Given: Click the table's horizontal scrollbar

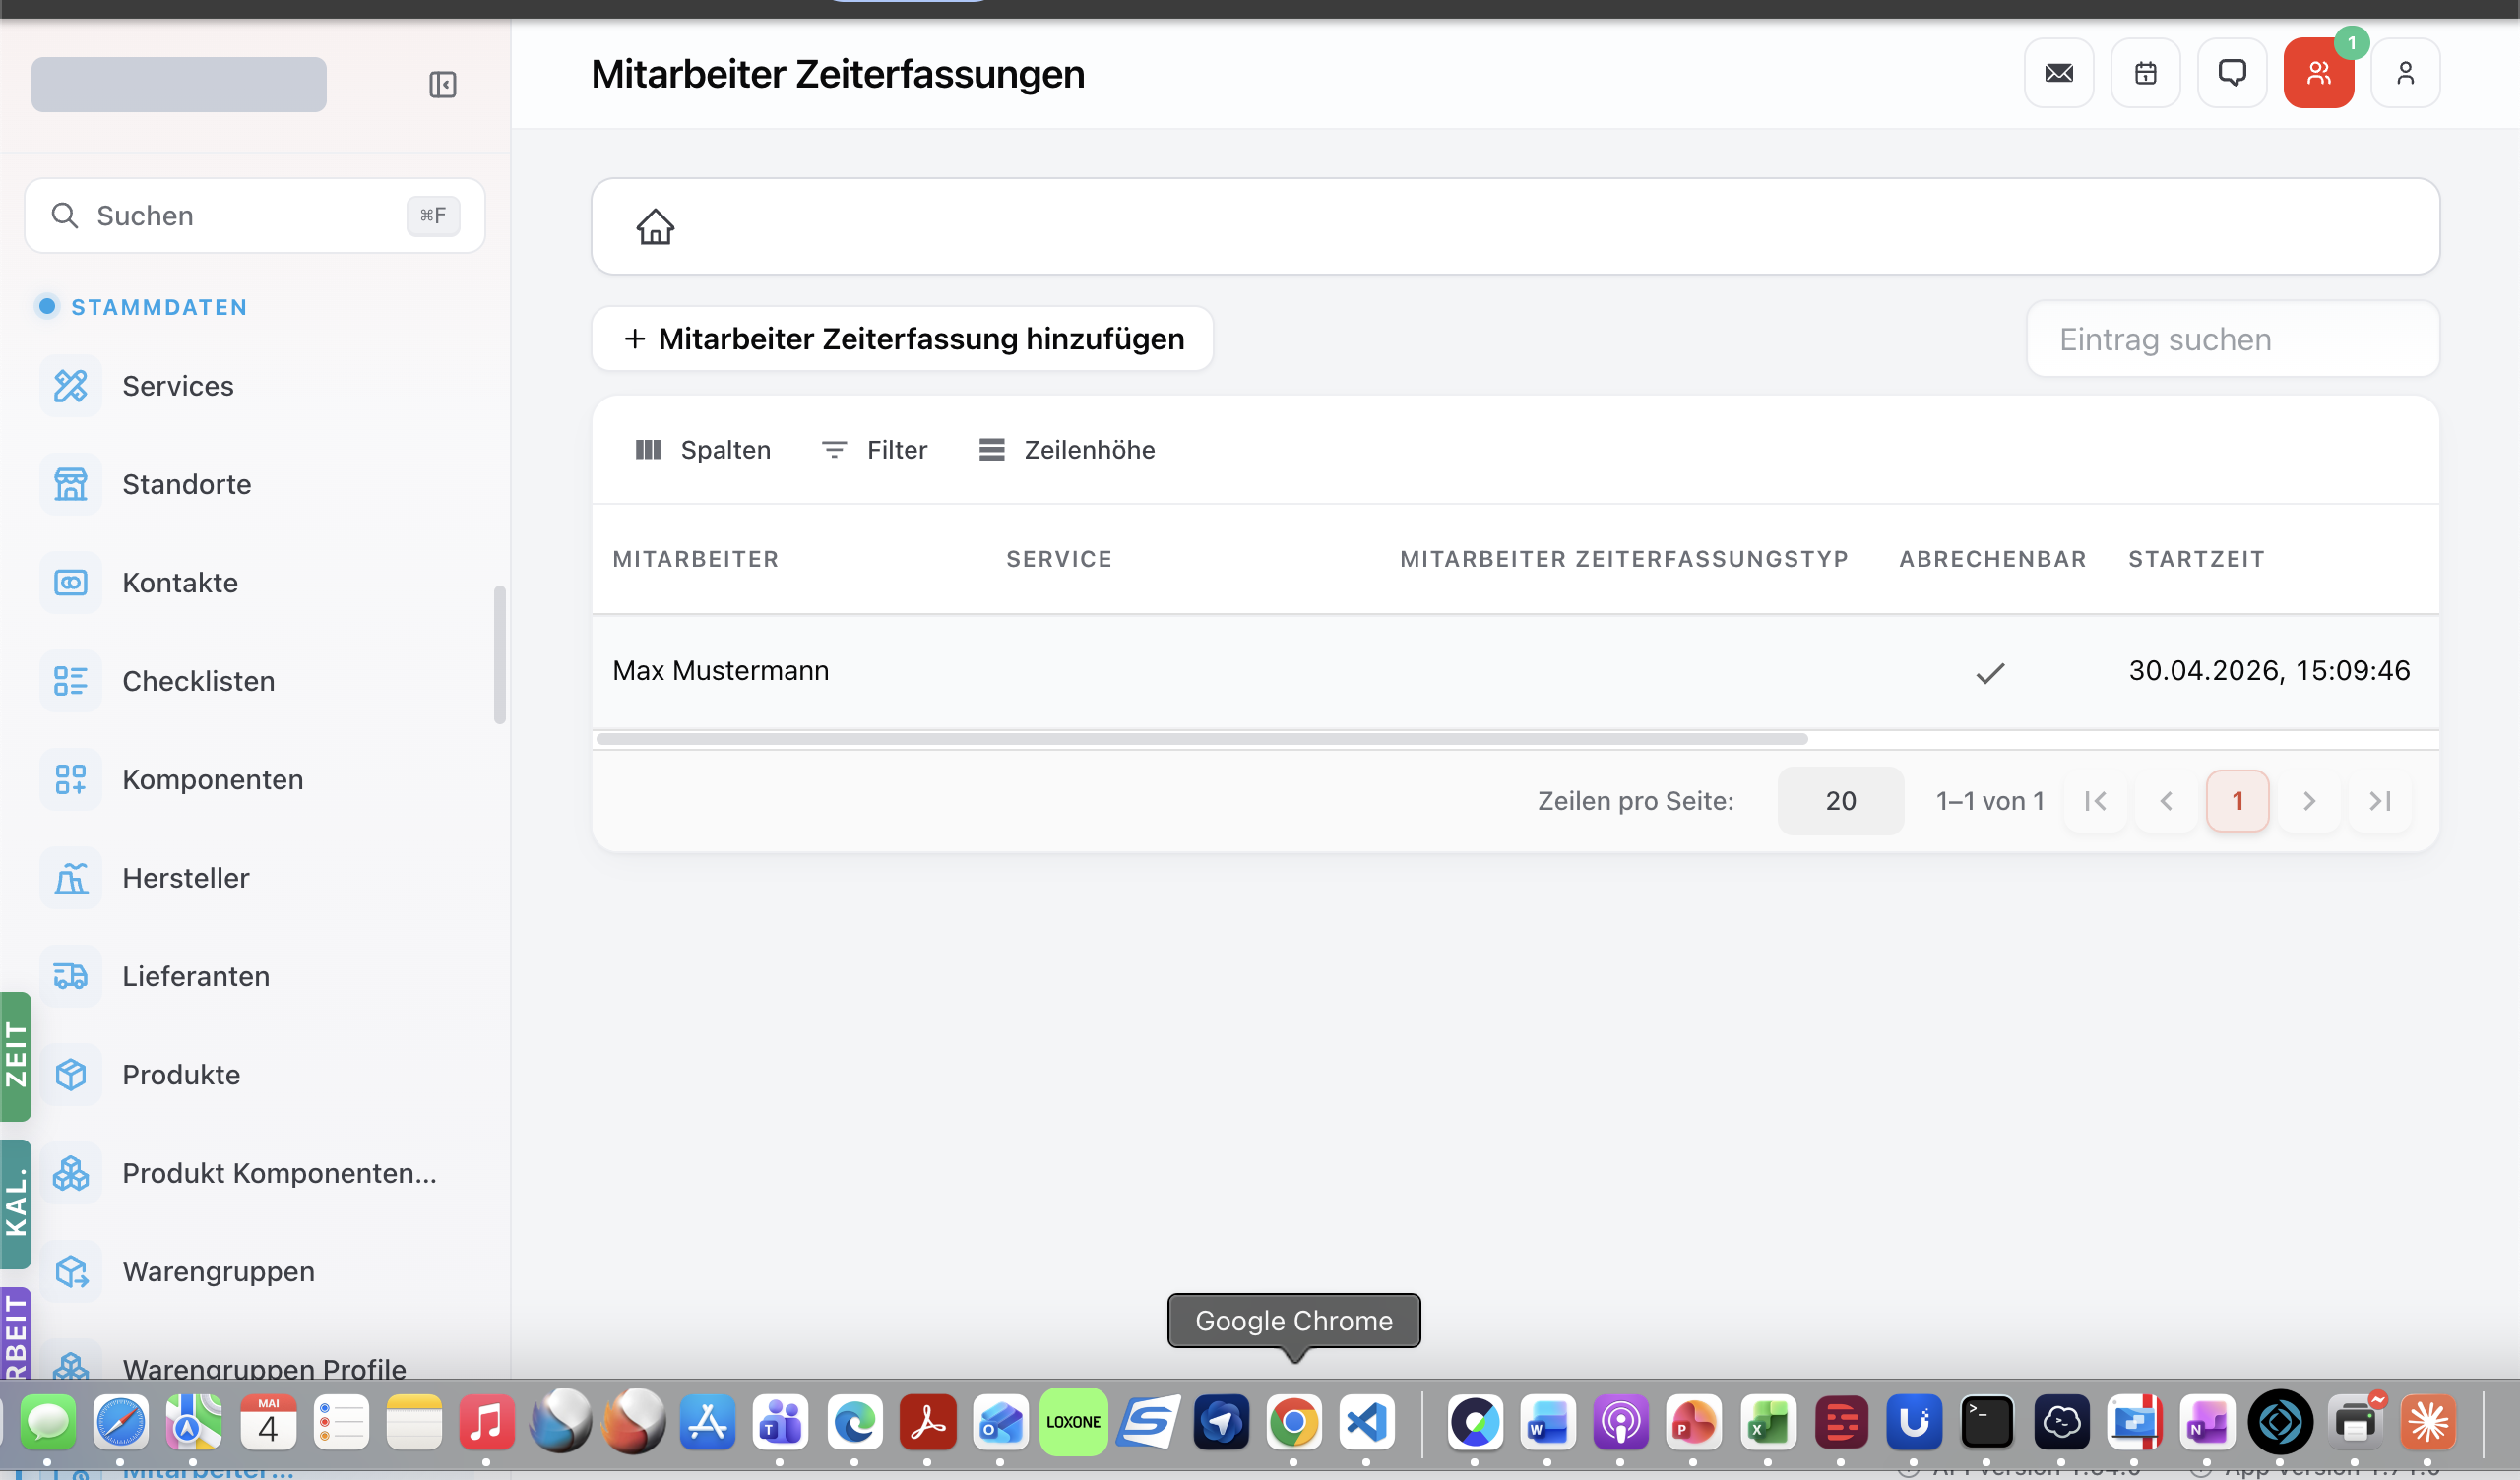Looking at the screenshot, I should (x=1201, y=739).
